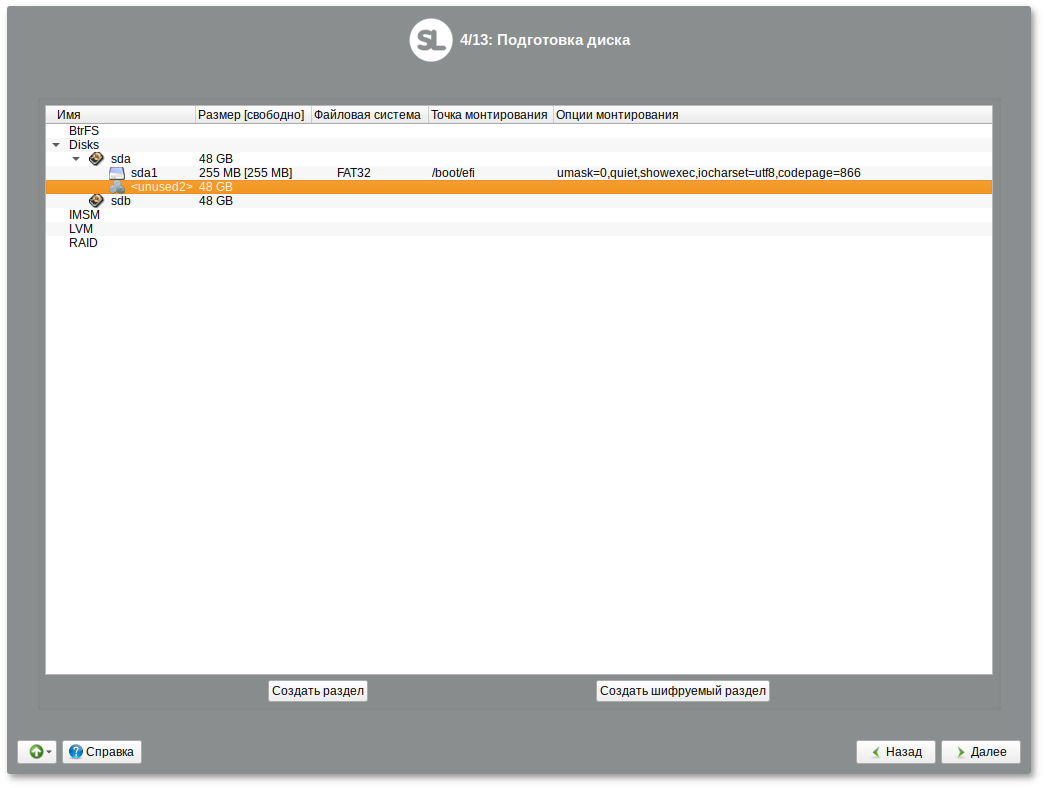Click the unused2 free space icon
Screen dimensions: 1044x788
tap(117, 187)
